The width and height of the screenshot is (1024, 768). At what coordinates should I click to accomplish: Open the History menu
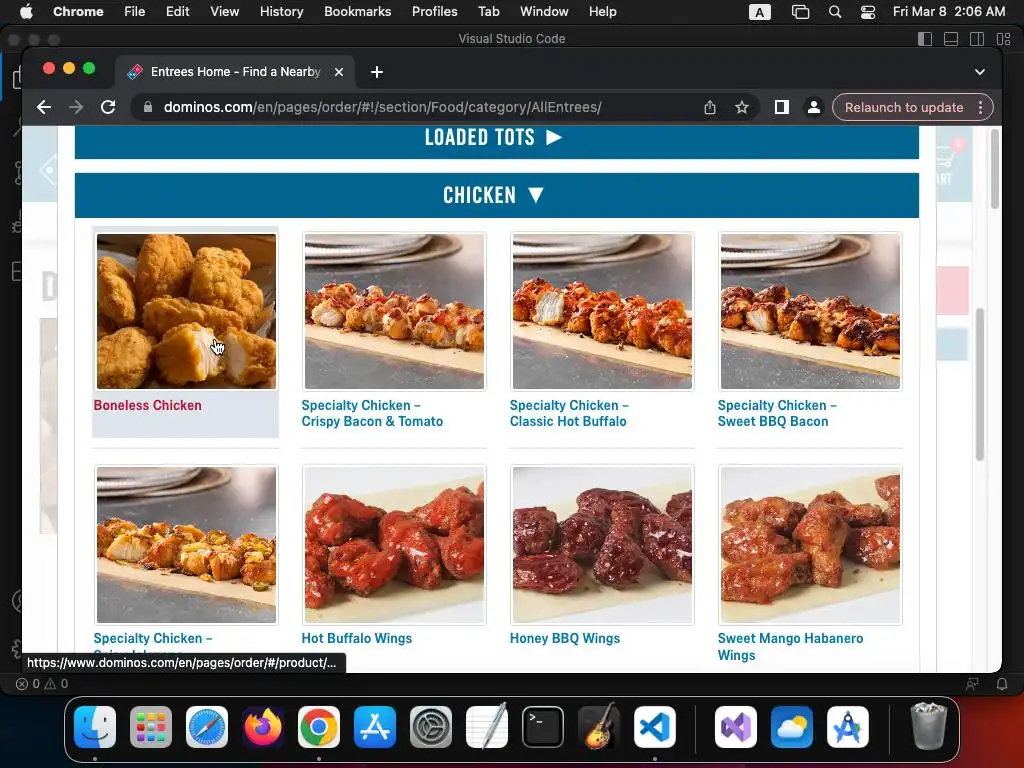point(281,11)
